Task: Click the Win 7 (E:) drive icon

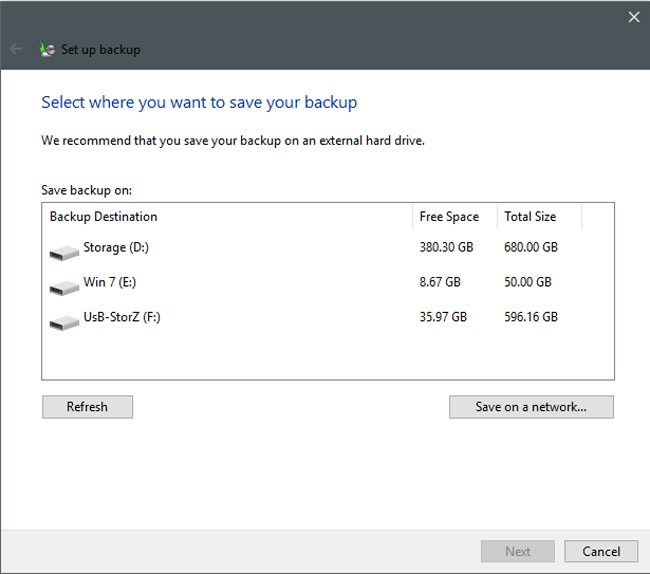Action: pyautogui.click(x=64, y=285)
